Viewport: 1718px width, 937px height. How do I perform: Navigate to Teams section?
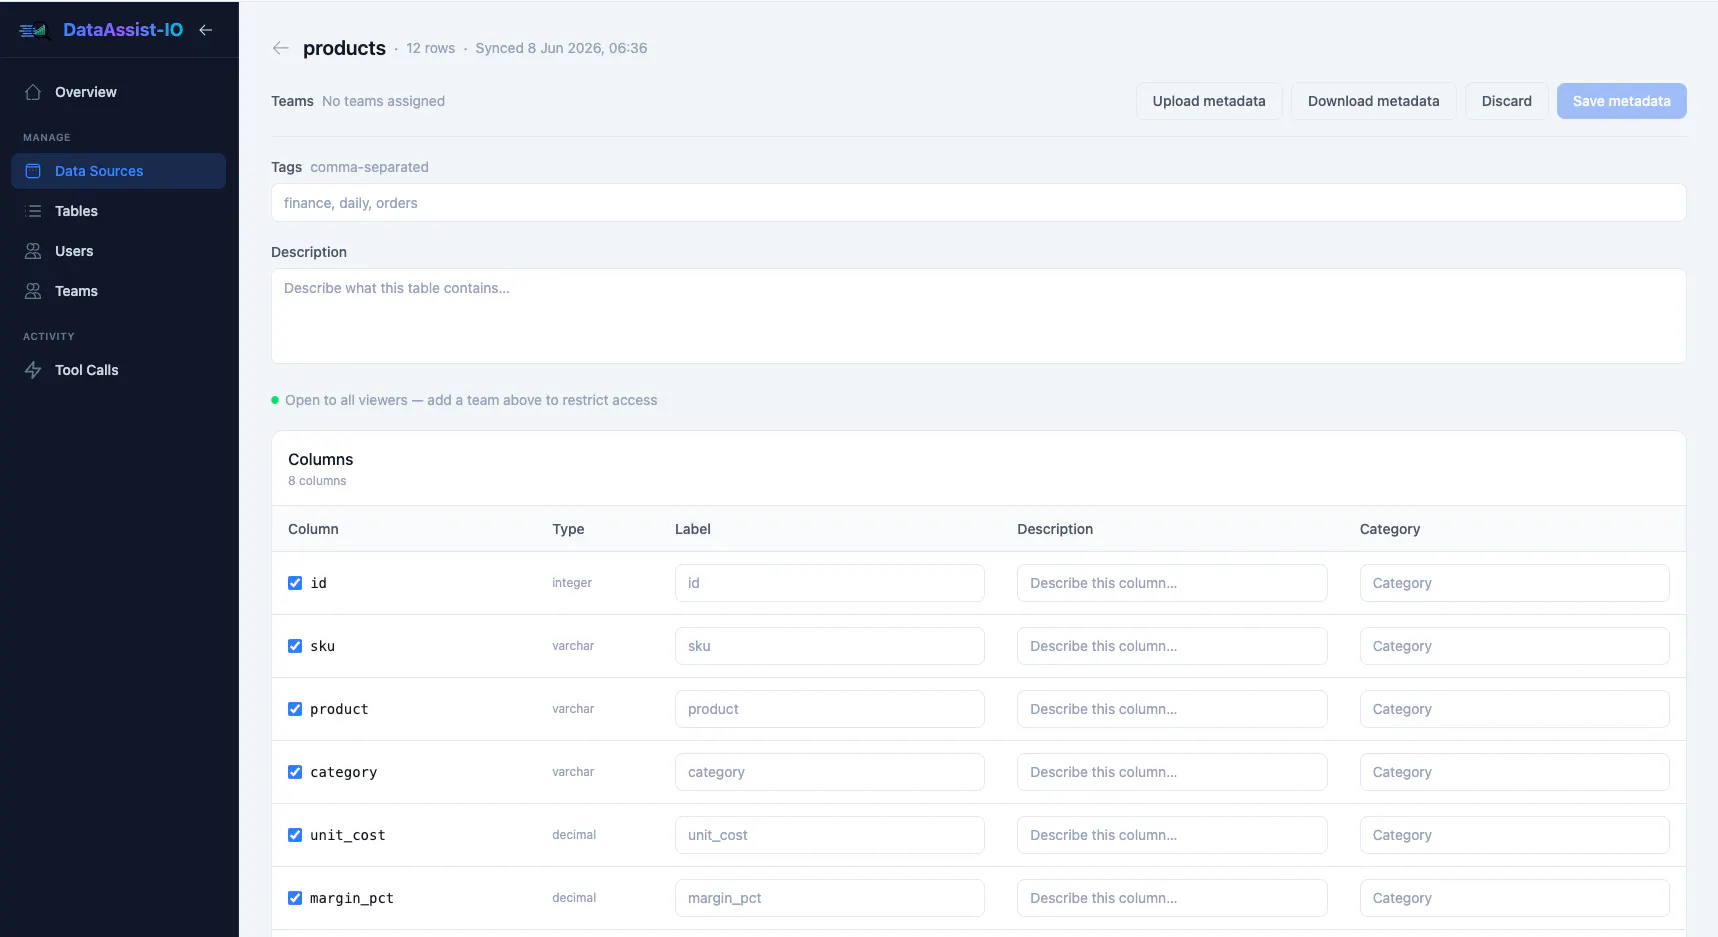(118, 291)
